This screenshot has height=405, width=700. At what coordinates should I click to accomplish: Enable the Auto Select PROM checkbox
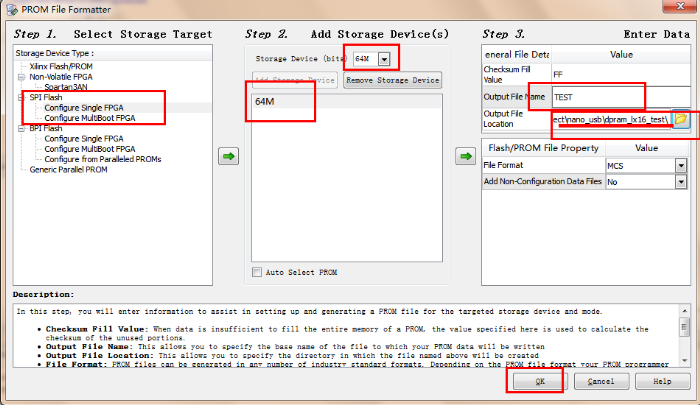pyautogui.click(x=258, y=271)
